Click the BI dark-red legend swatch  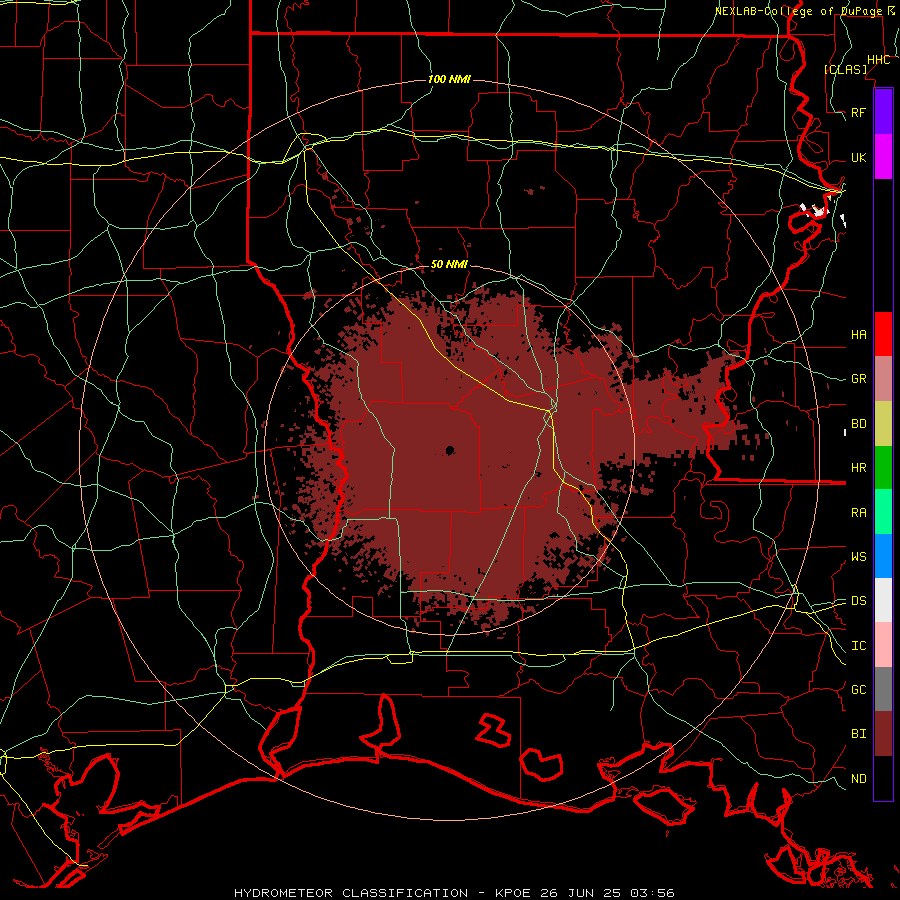coord(883,734)
